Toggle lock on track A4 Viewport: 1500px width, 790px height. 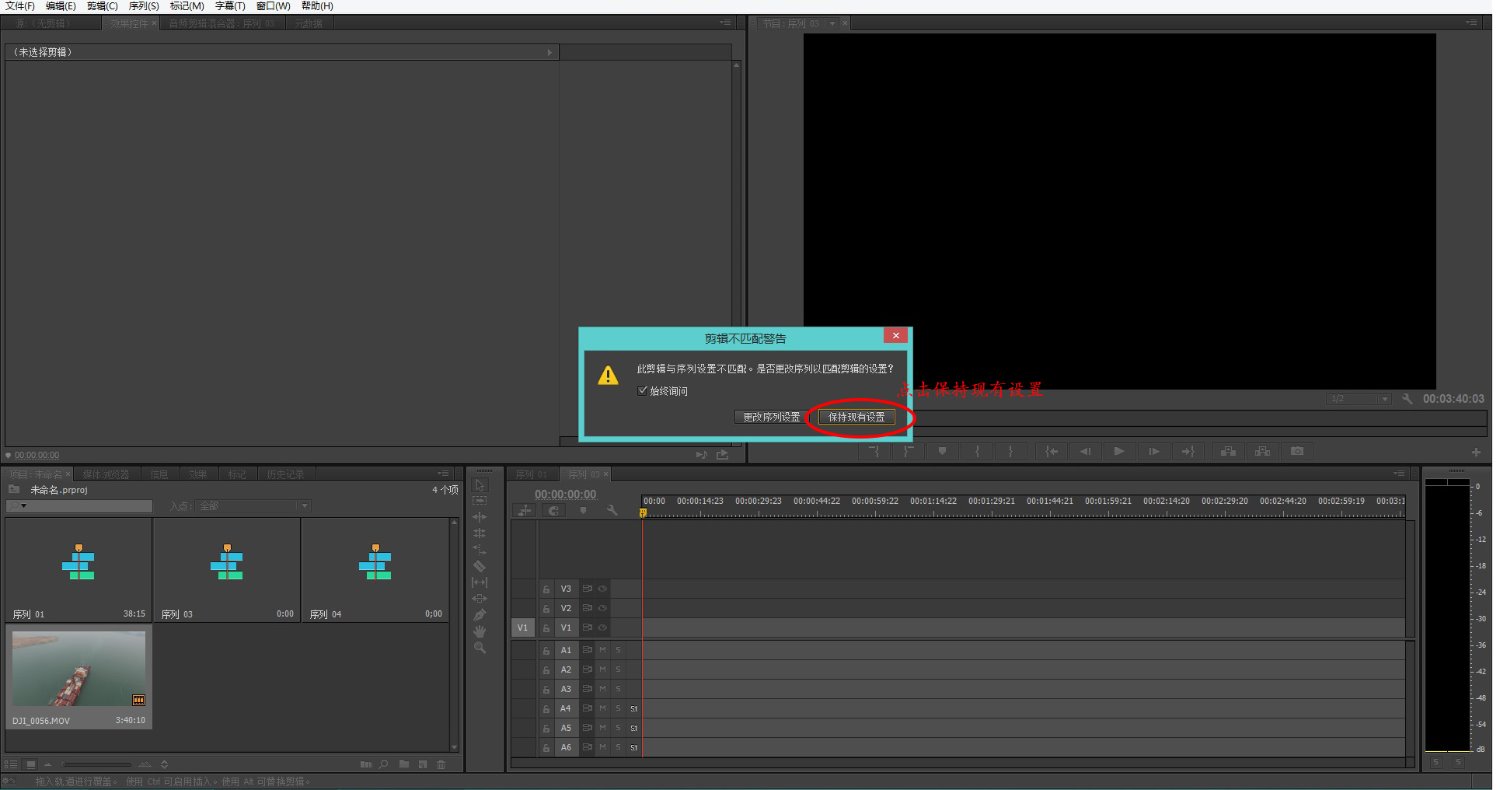546,709
